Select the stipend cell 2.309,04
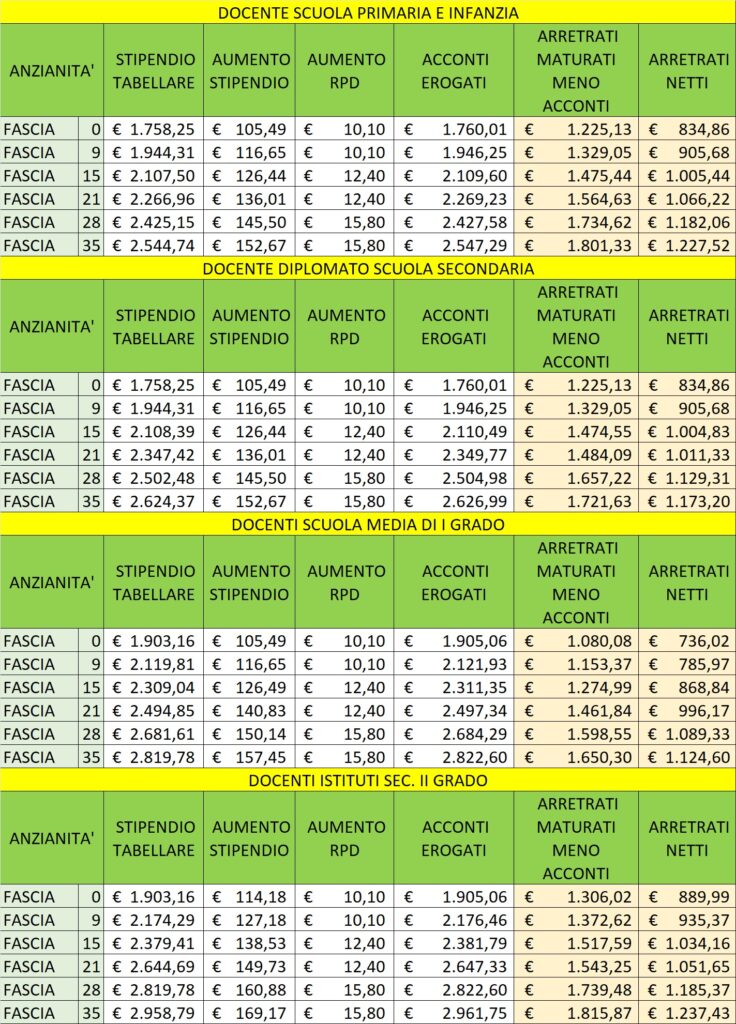 (x=153, y=688)
